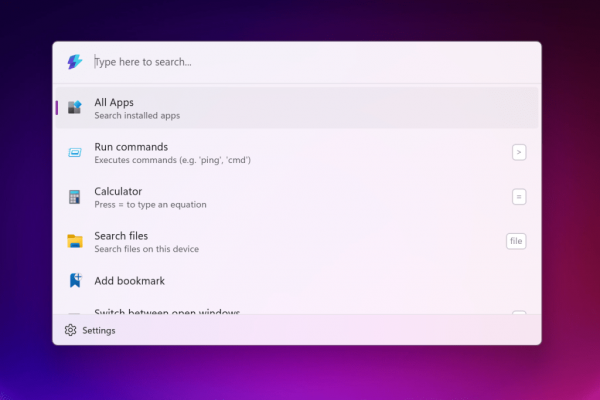This screenshot has height=400, width=600.
Task: Click the '=' alias badge
Action: pos(519,197)
